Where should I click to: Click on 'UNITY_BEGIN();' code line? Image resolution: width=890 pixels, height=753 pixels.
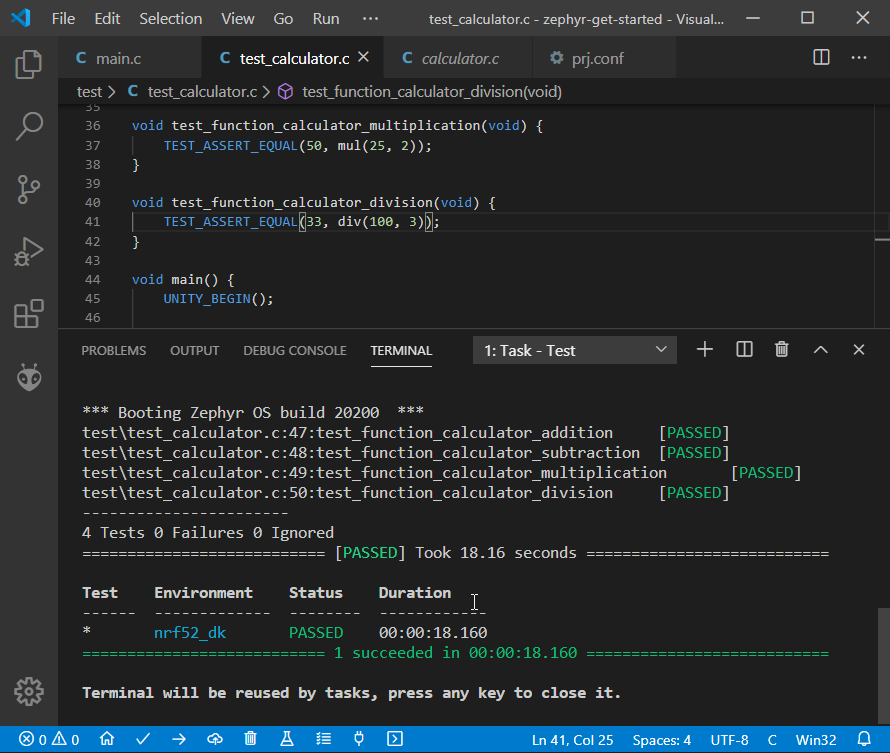pyautogui.click(x=219, y=298)
